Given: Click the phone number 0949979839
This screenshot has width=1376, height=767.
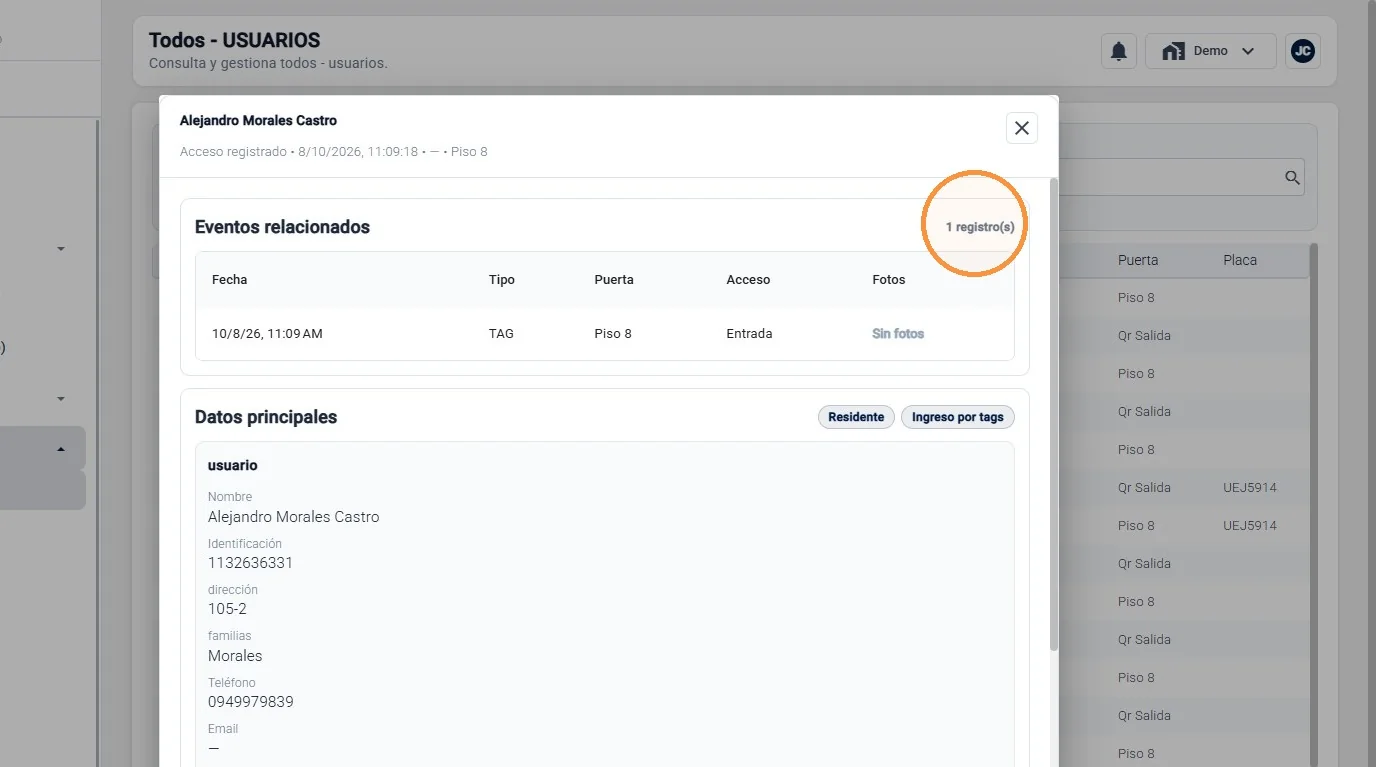Looking at the screenshot, I should coord(251,702).
